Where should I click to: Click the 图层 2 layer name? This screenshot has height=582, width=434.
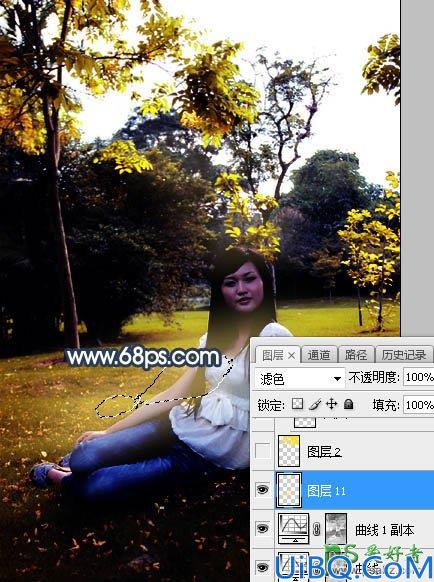pyautogui.click(x=324, y=451)
